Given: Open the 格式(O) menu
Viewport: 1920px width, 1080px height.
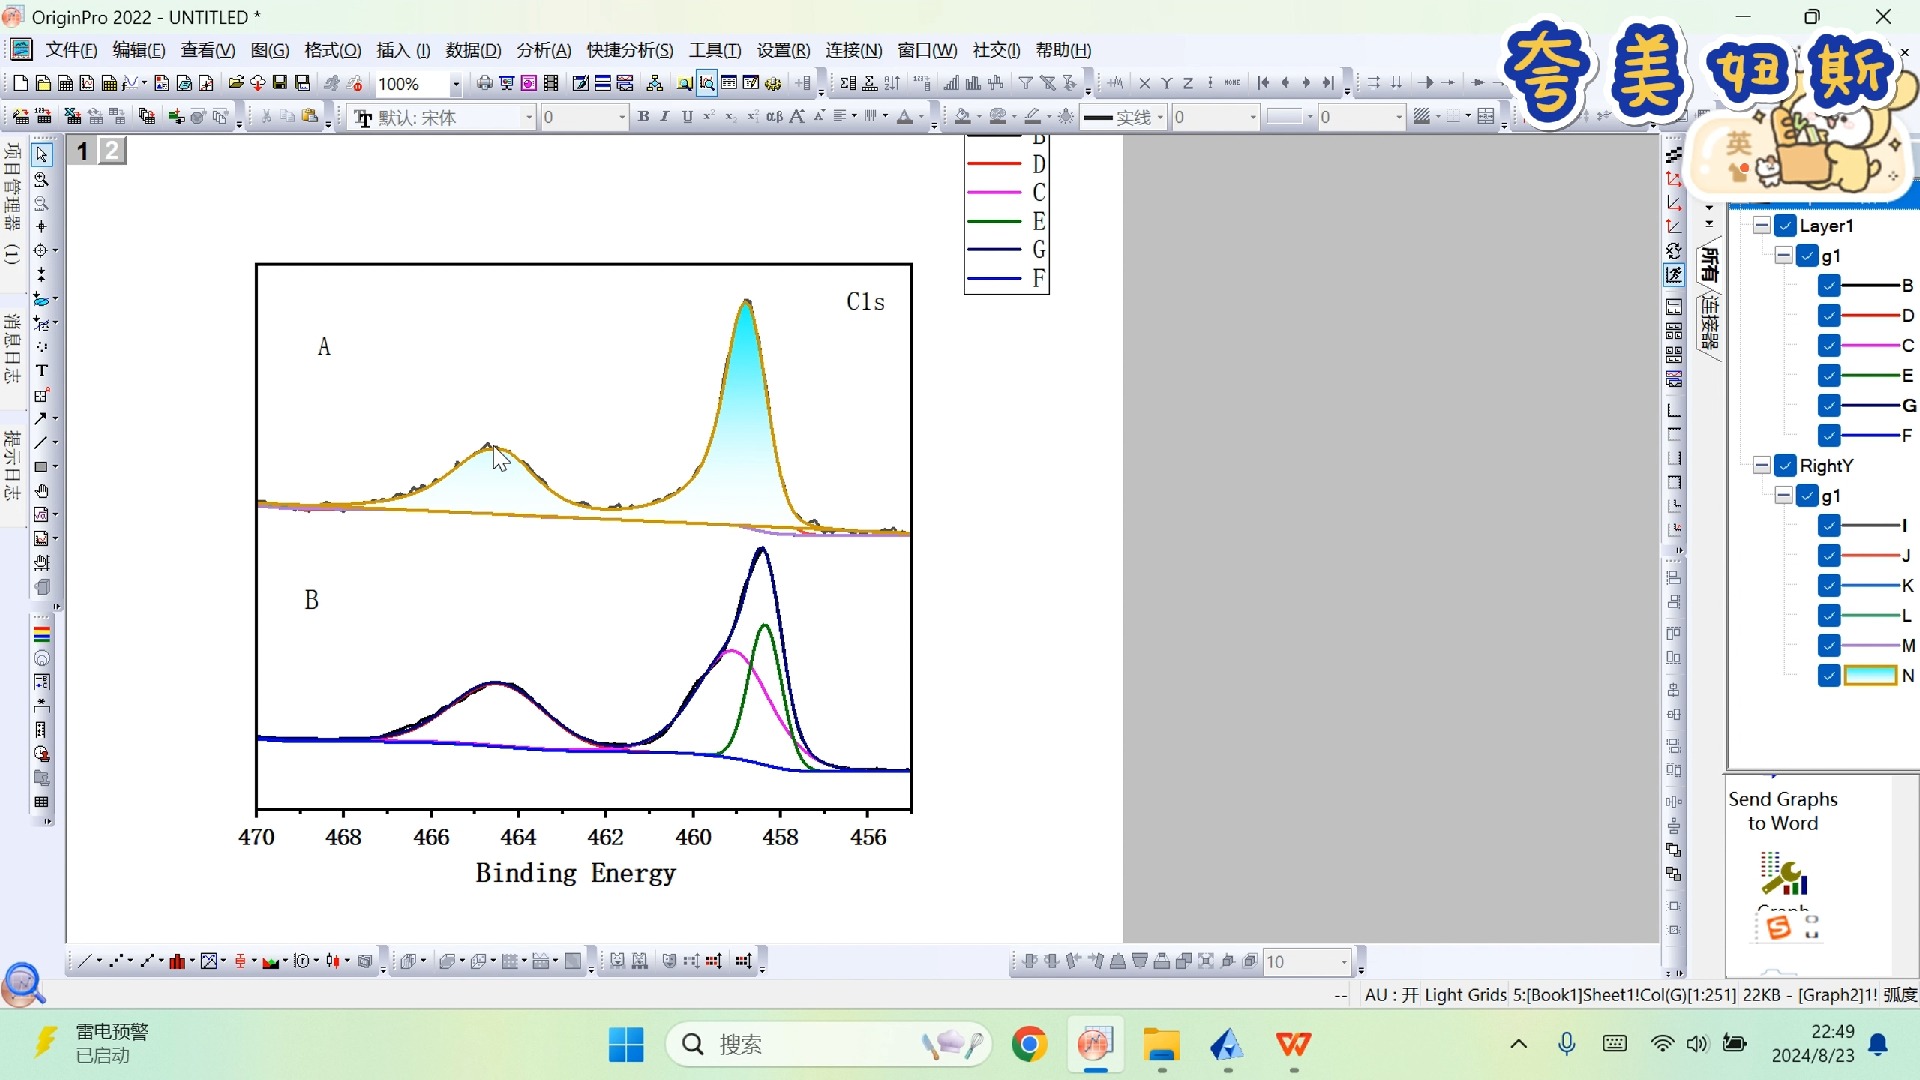Looking at the screenshot, I should (332, 50).
